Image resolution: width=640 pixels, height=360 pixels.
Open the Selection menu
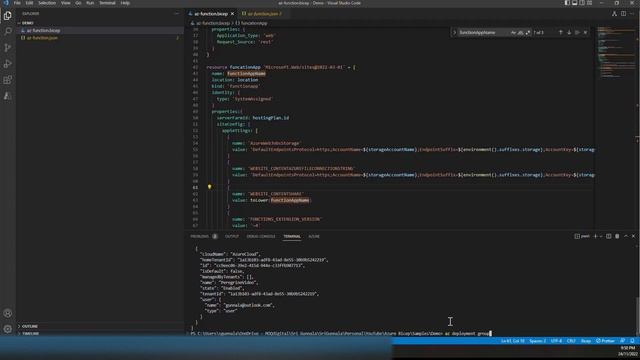[47, 3]
